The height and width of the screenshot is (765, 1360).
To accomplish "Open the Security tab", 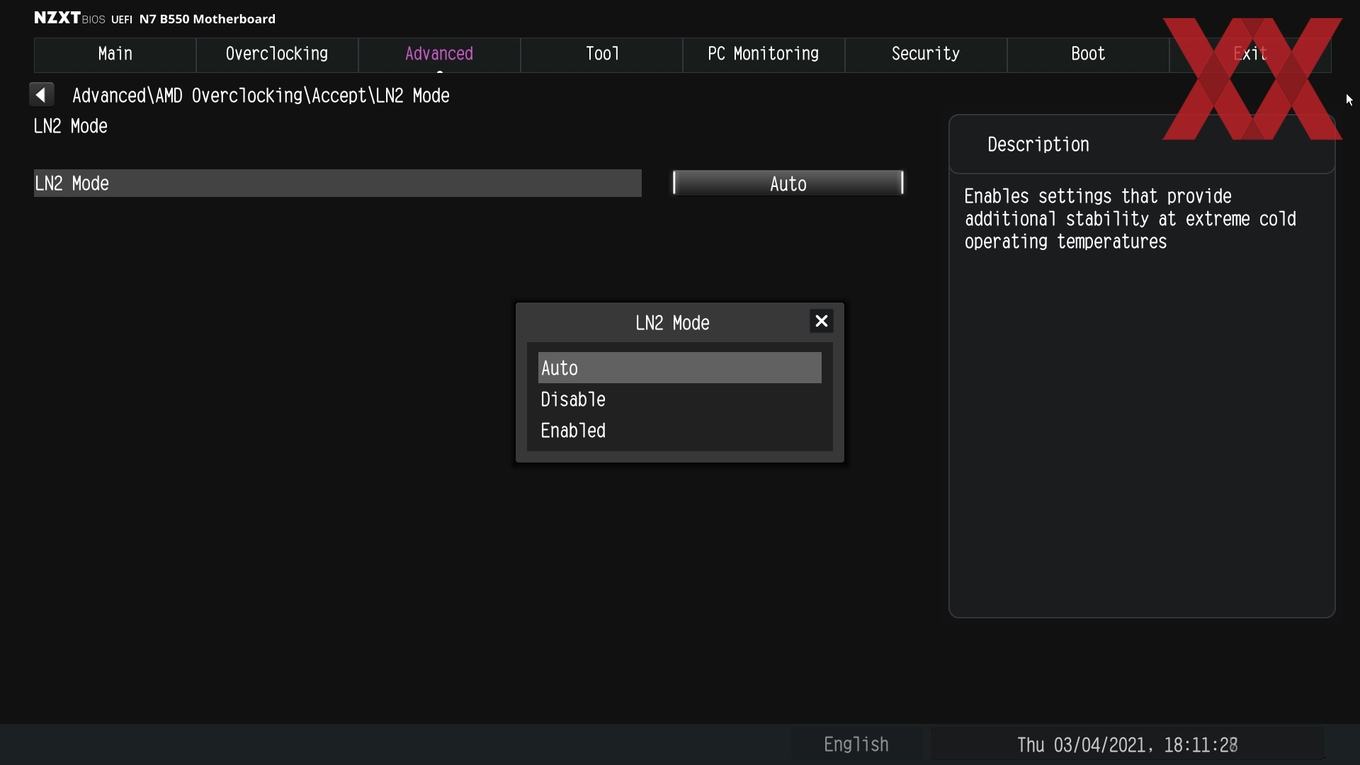I will 925,54.
